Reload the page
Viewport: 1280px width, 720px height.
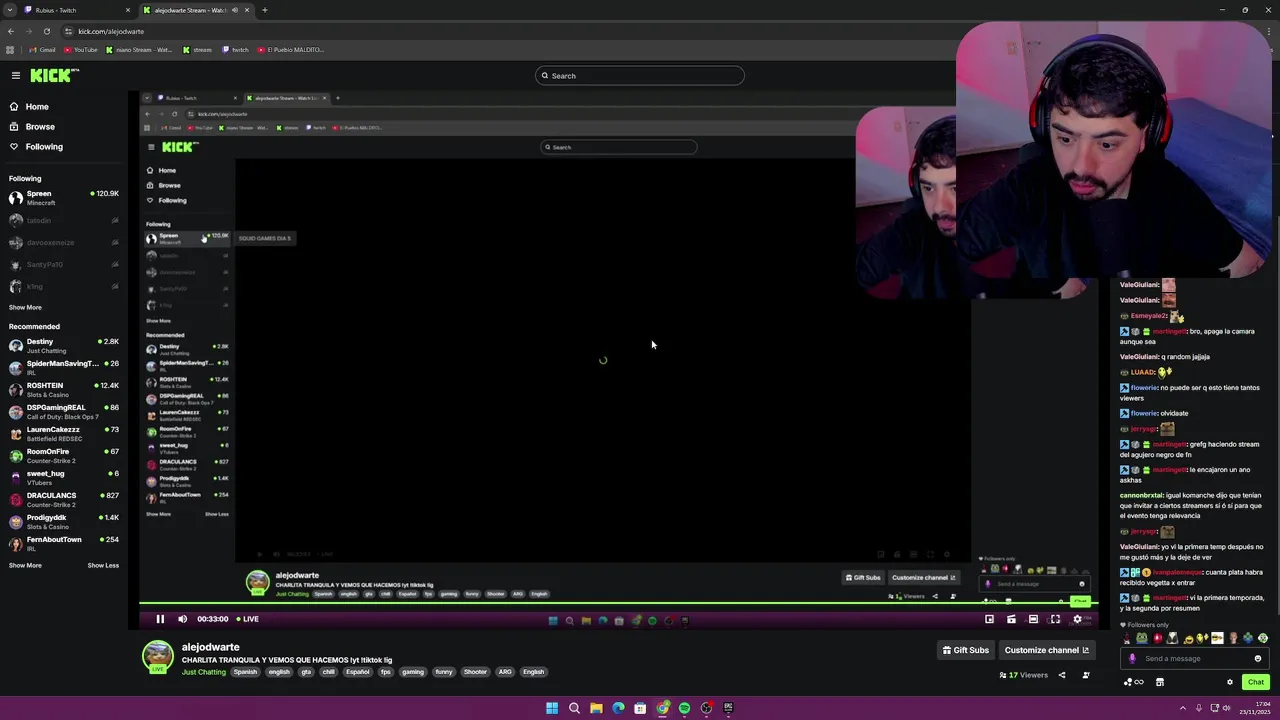click(46, 31)
